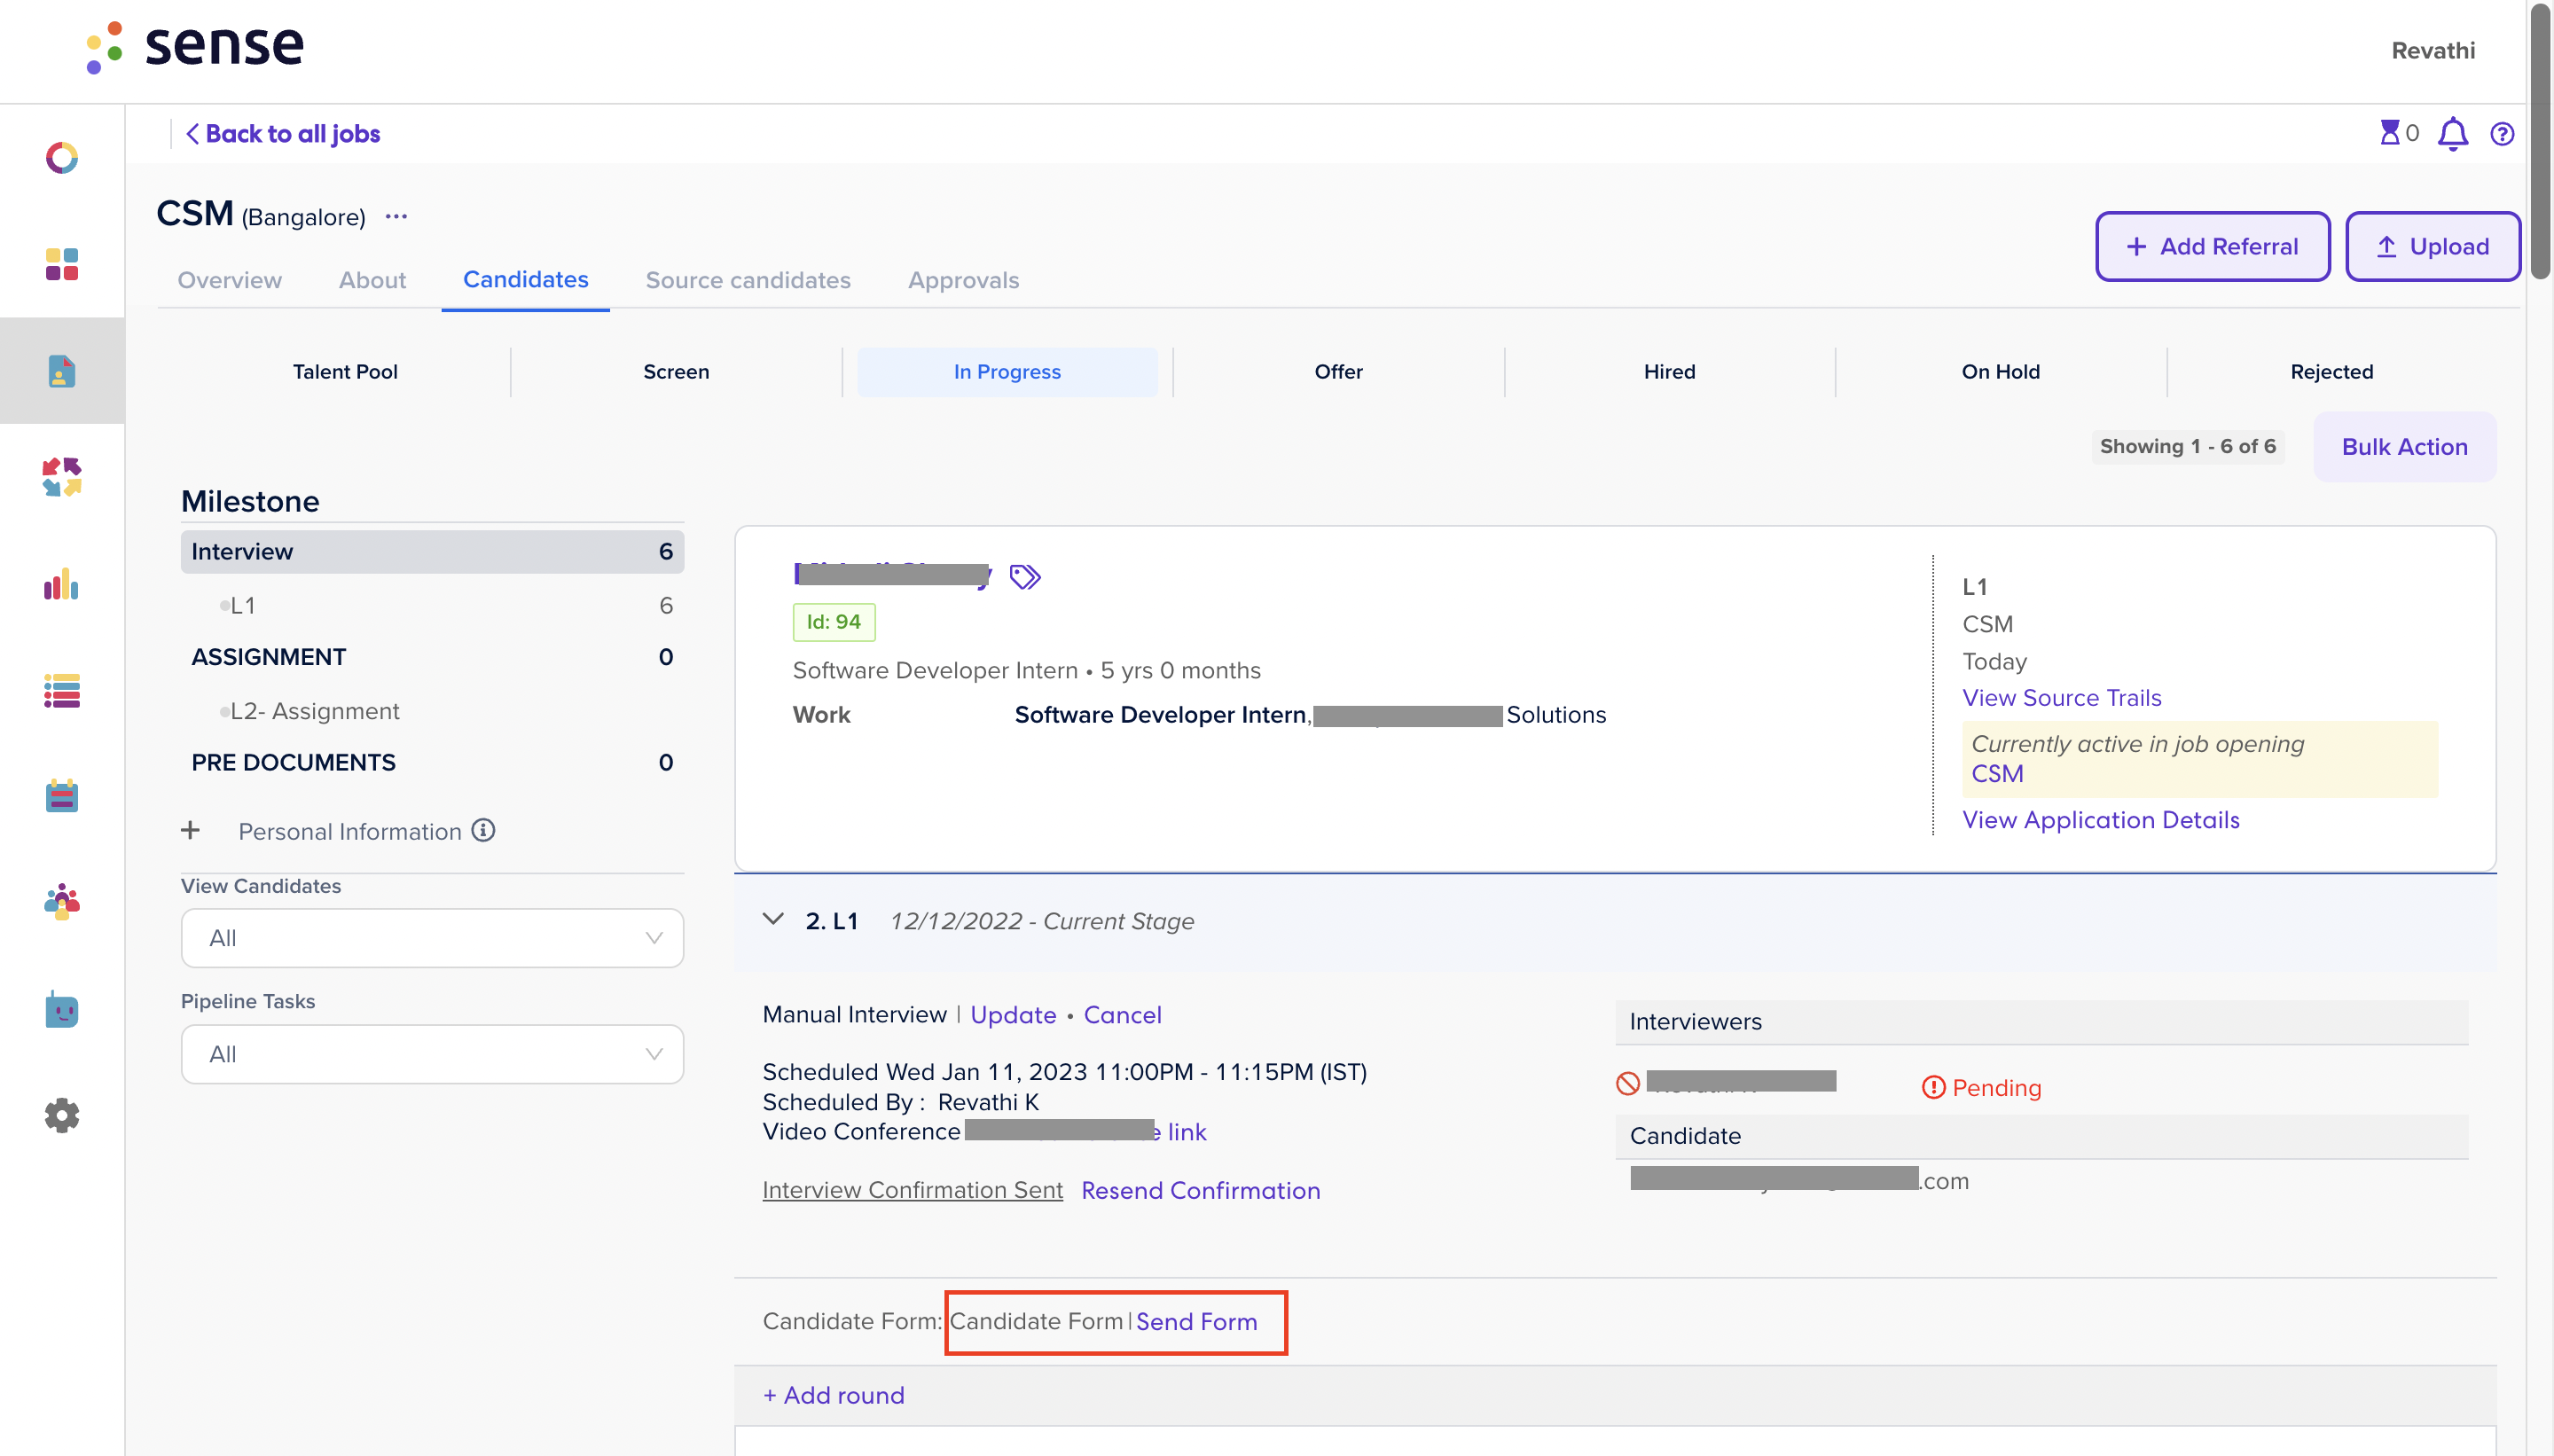The image size is (2554, 1456).
Task: Open the colorful ring icon in sidebar
Action: [62, 158]
